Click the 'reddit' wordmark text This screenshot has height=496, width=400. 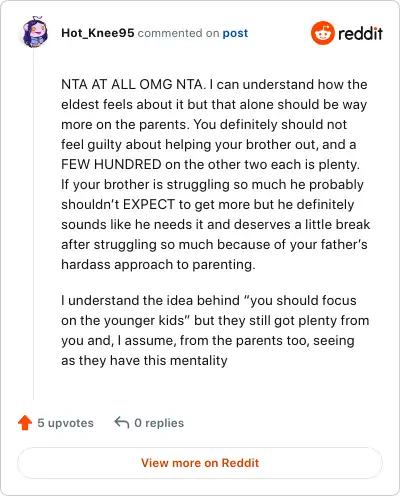pos(360,33)
